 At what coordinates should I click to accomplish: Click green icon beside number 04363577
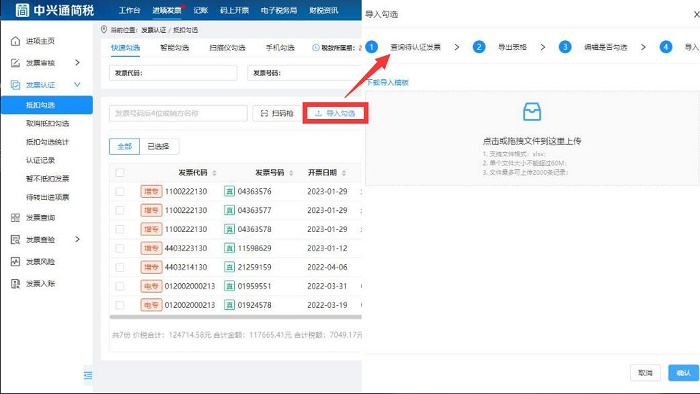[x=229, y=210]
